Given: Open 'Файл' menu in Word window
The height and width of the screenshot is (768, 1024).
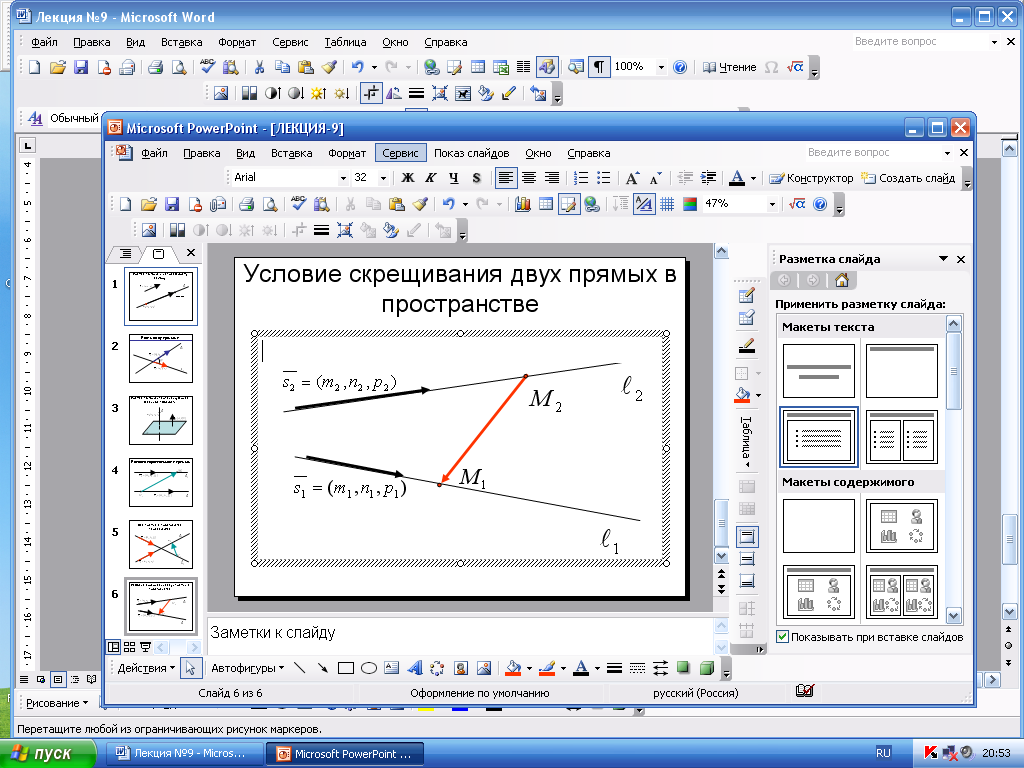Looking at the screenshot, I should coord(44,42).
